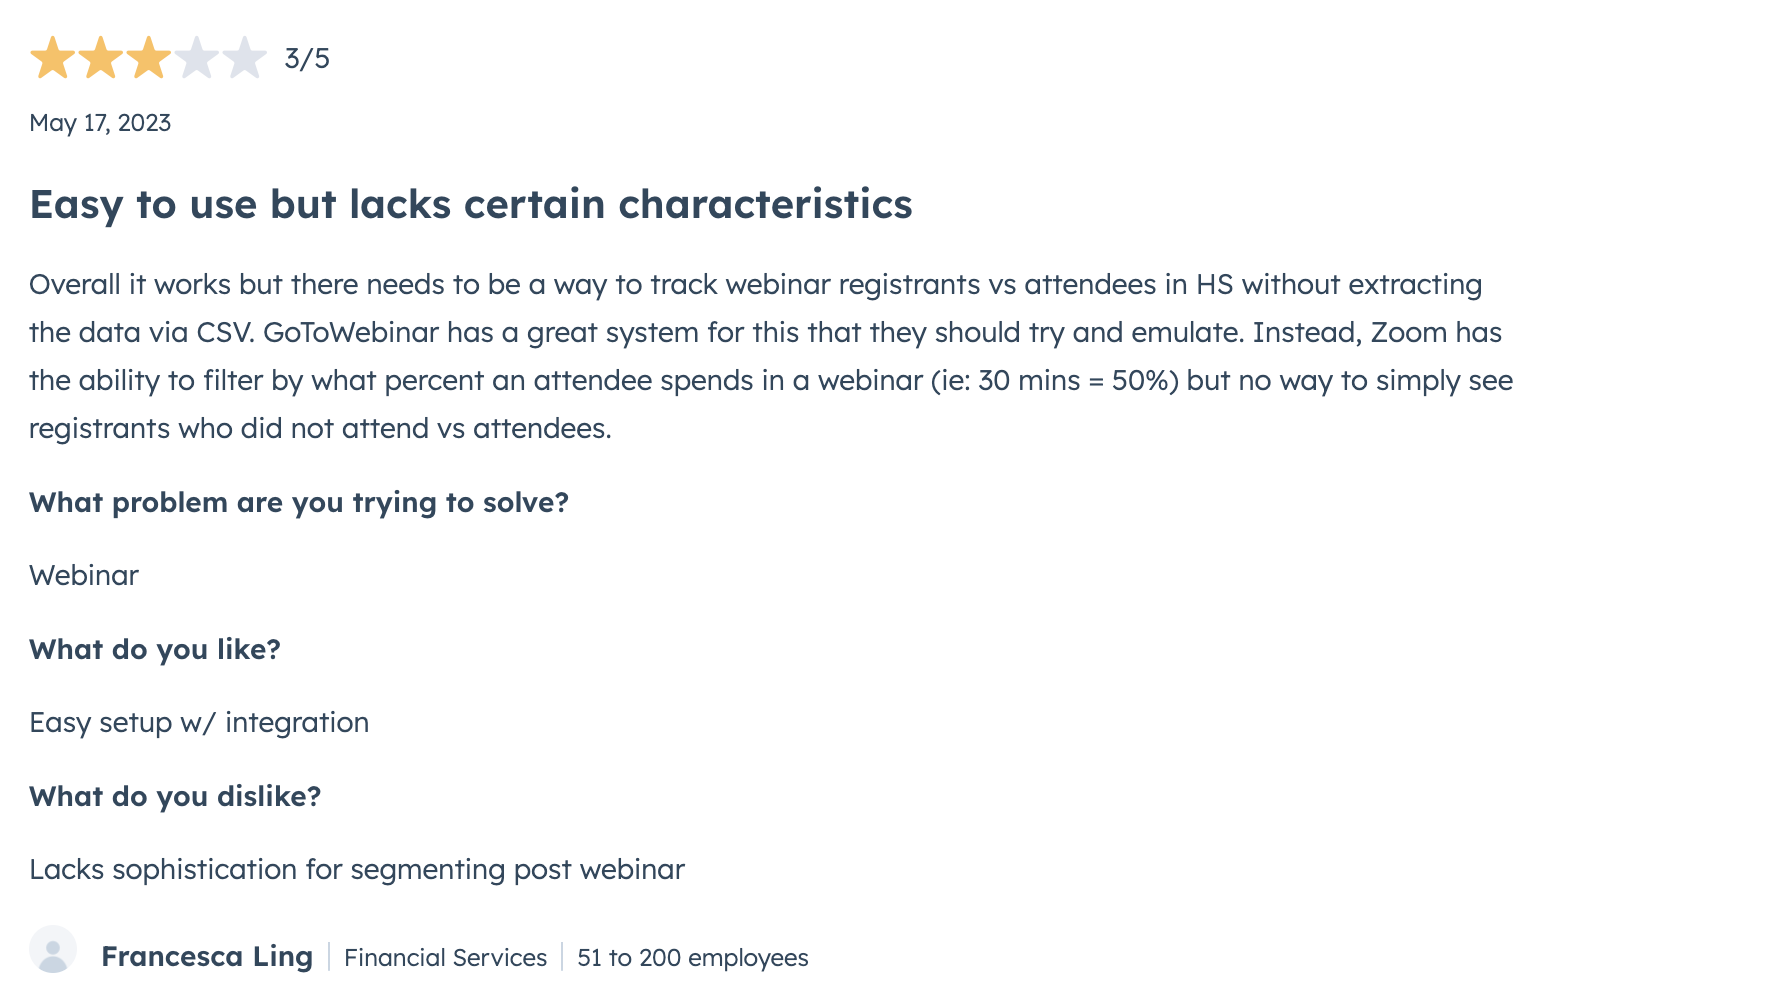Image resolution: width=1774 pixels, height=1002 pixels.
Task: Click the May 17, 2023 date
Action: [100, 123]
